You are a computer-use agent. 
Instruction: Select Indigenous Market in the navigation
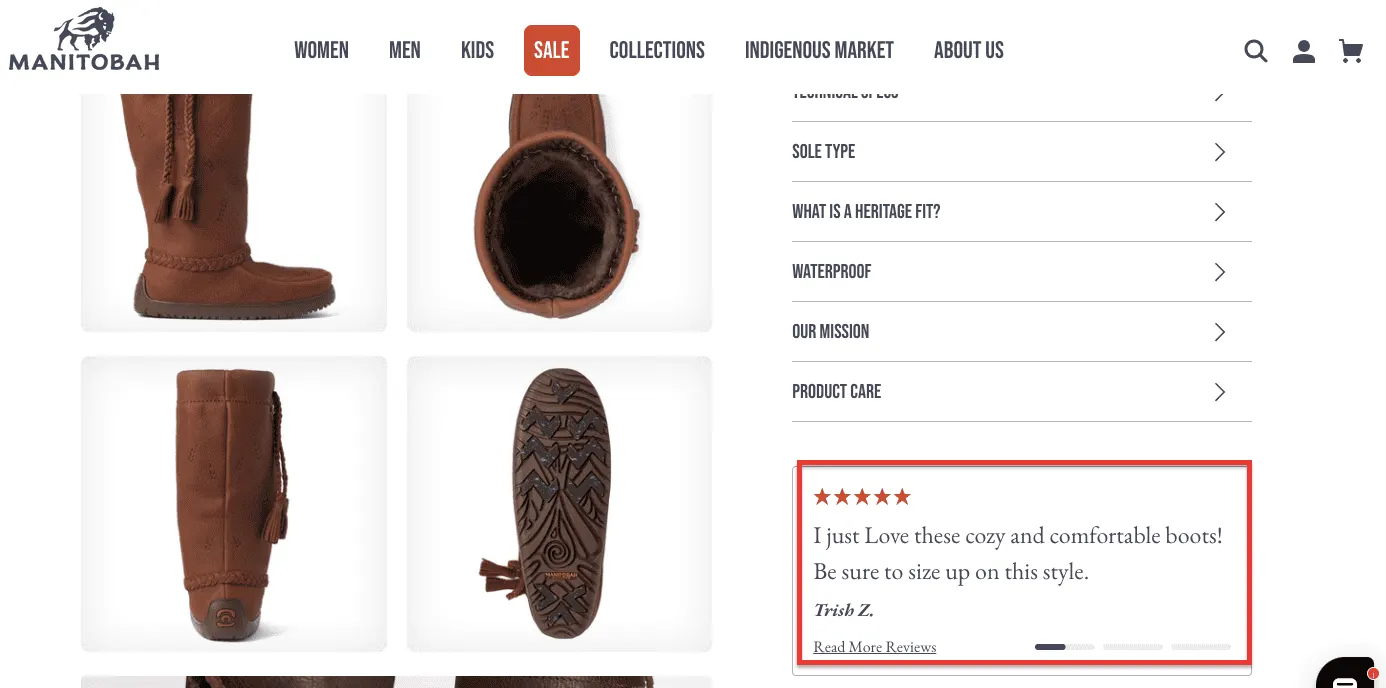click(x=819, y=50)
